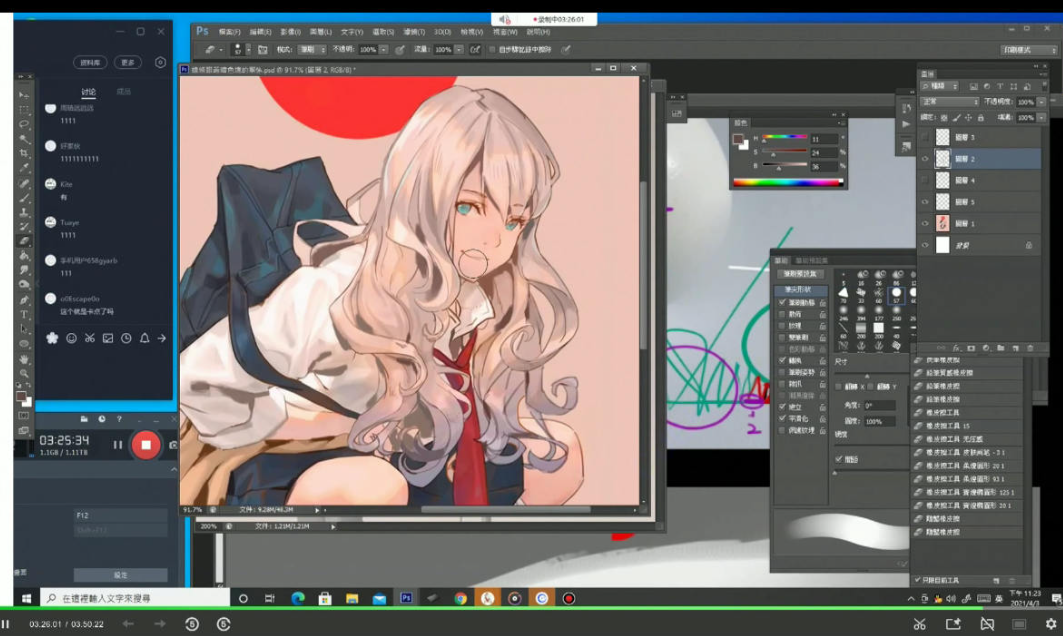Image resolution: width=1063 pixels, height=636 pixels.
Task: Click the brush angle input field
Action: pyautogui.click(x=880, y=405)
